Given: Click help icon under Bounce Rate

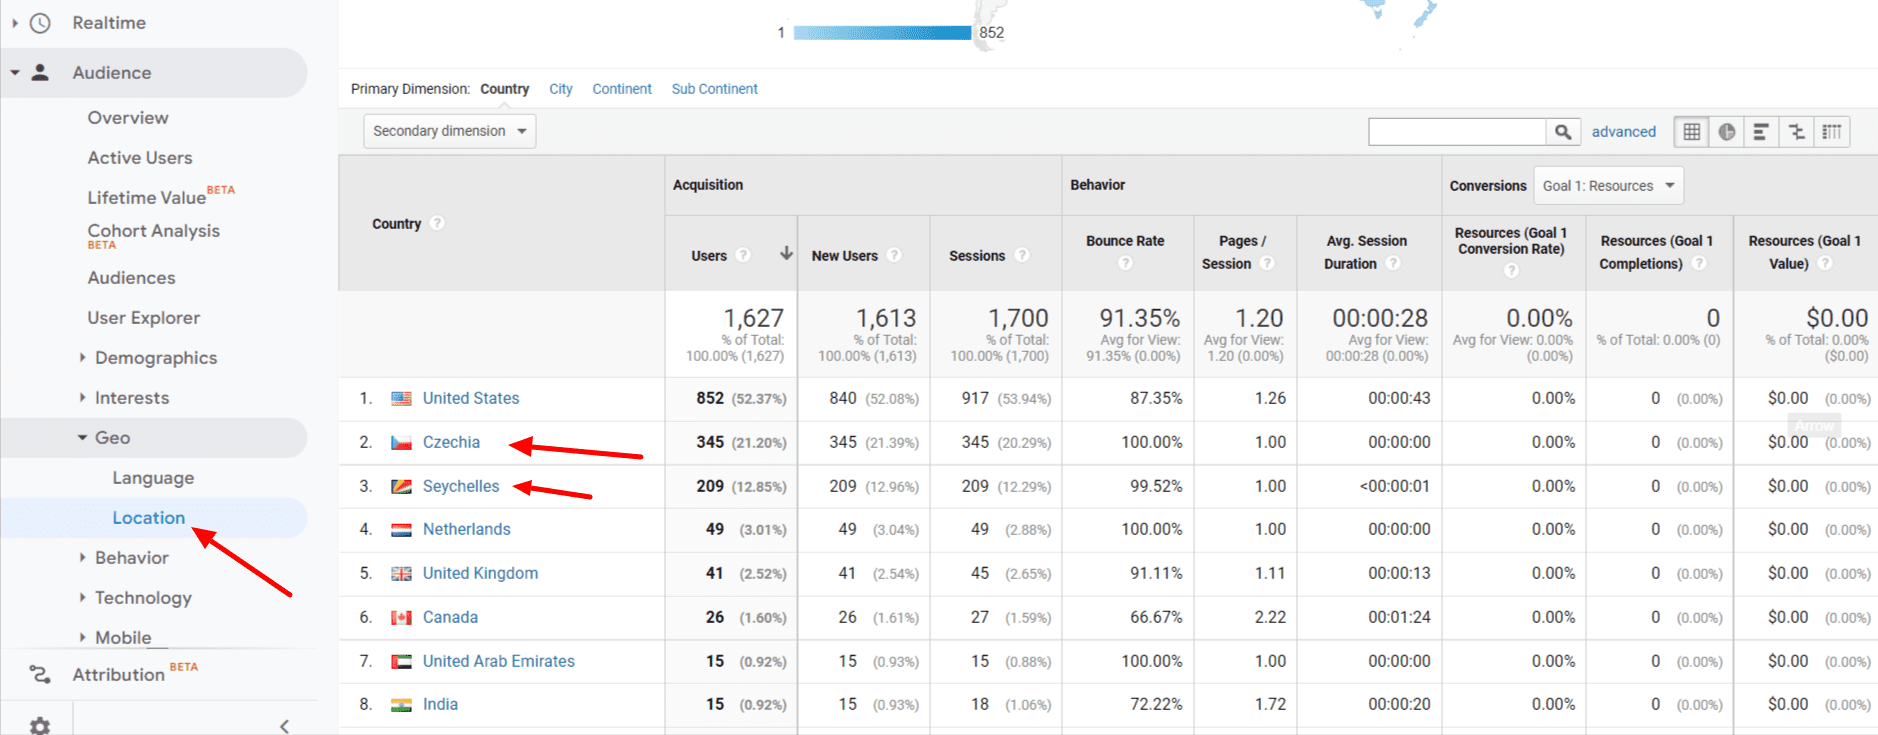Looking at the screenshot, I should [1125, 263].
